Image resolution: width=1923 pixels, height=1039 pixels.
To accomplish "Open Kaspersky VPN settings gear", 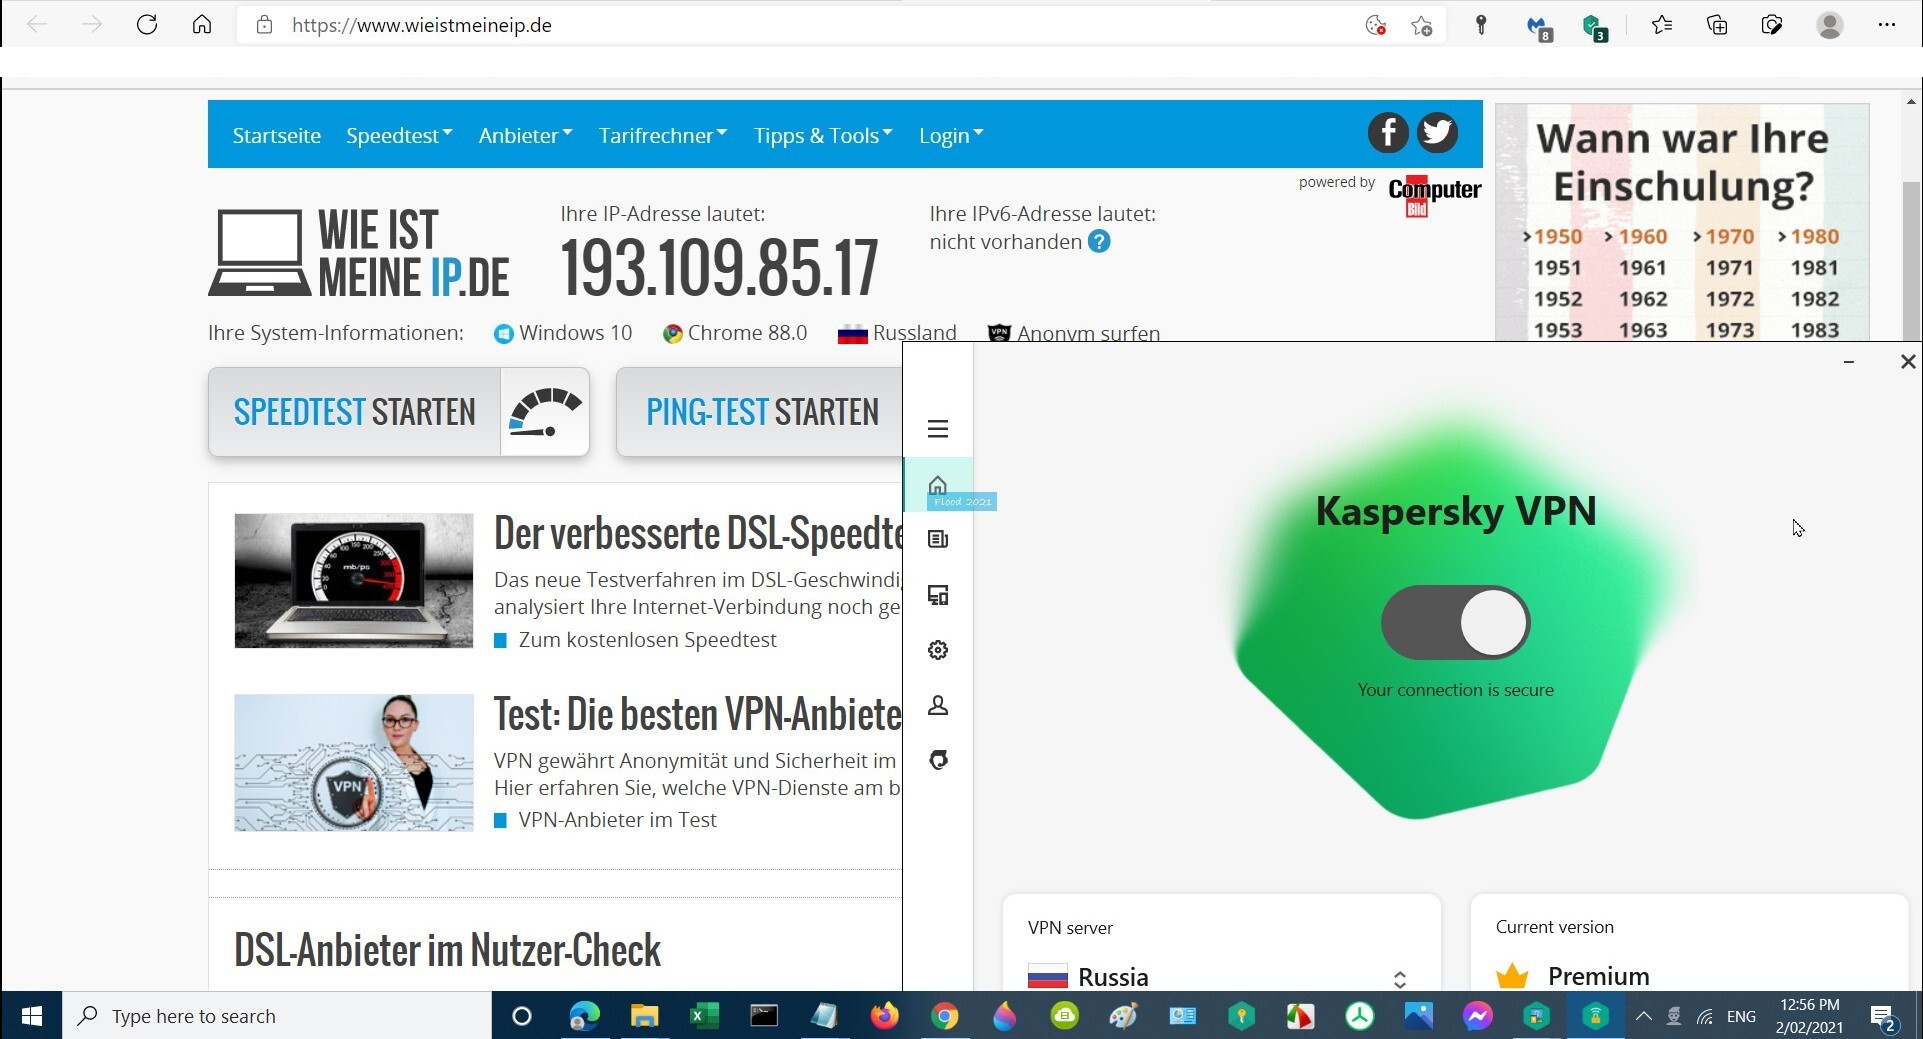I will 937,650.
